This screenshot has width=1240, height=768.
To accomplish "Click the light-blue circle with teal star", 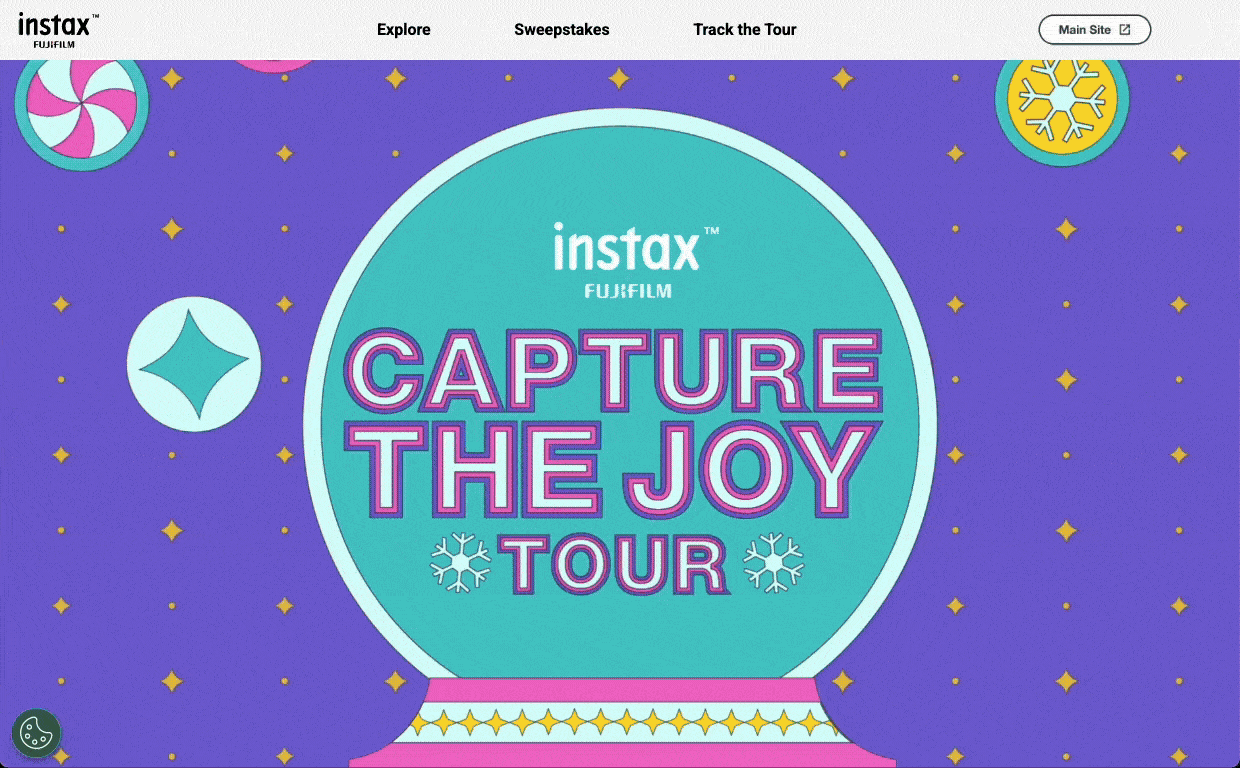I will tap(194, 364).
